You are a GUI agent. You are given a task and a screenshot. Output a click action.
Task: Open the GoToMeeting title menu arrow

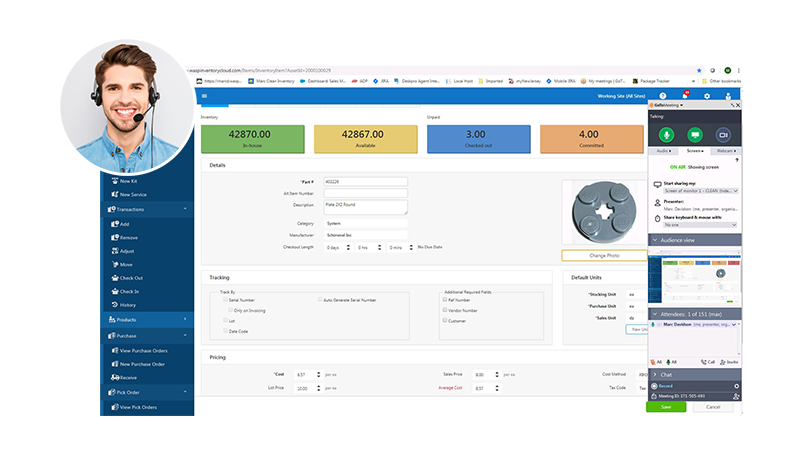tap(682, 105)
